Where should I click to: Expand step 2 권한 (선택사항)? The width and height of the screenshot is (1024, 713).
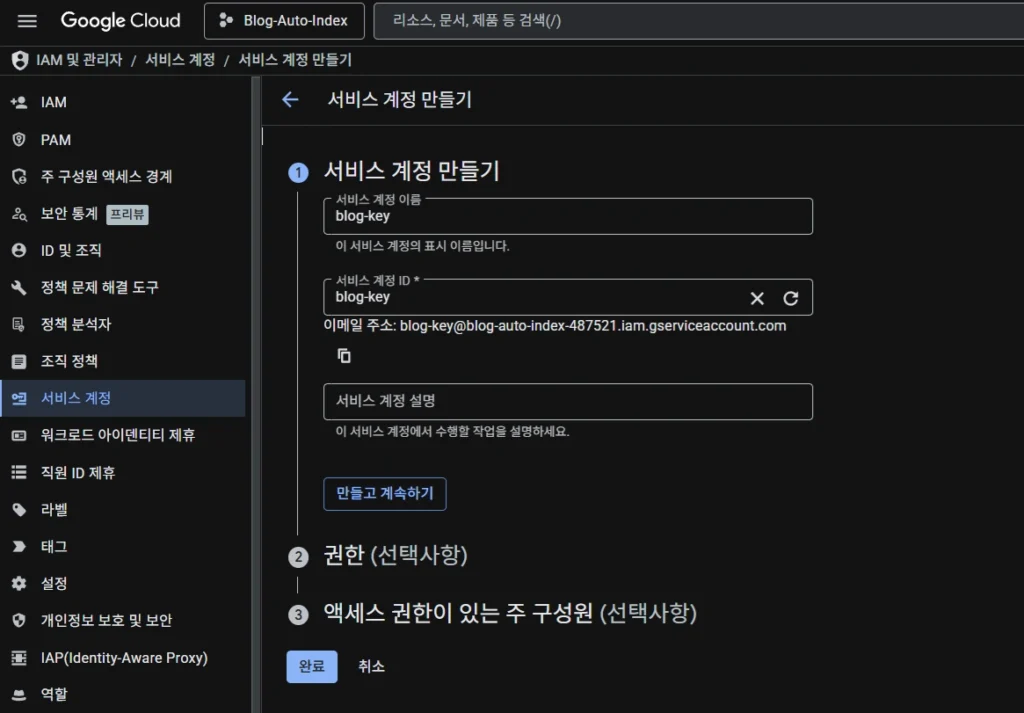395,556
